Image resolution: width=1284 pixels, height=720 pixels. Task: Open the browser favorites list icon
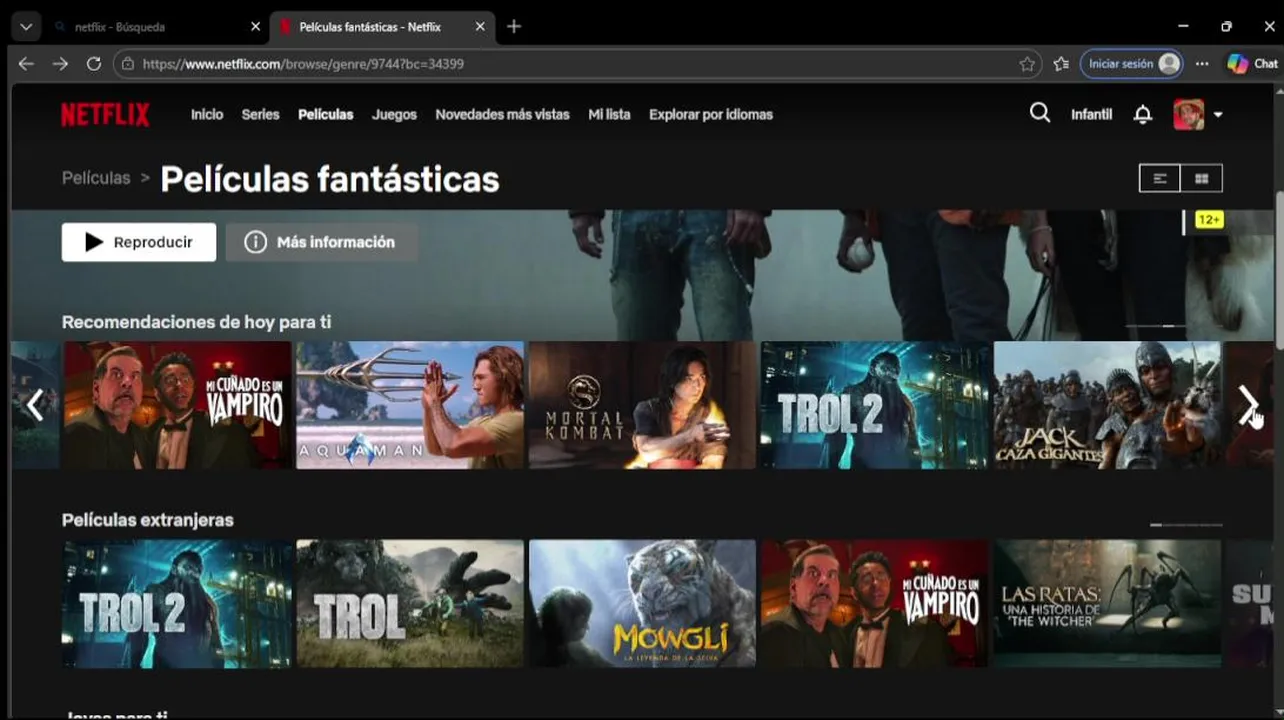(1061, 64)
